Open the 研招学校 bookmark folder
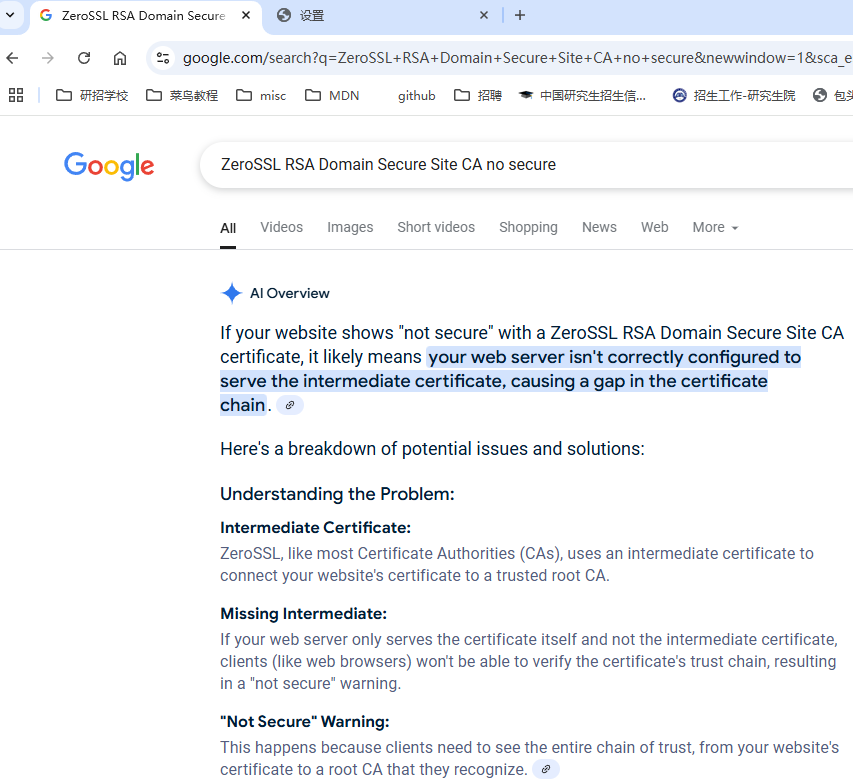 (x=92, y=96)
